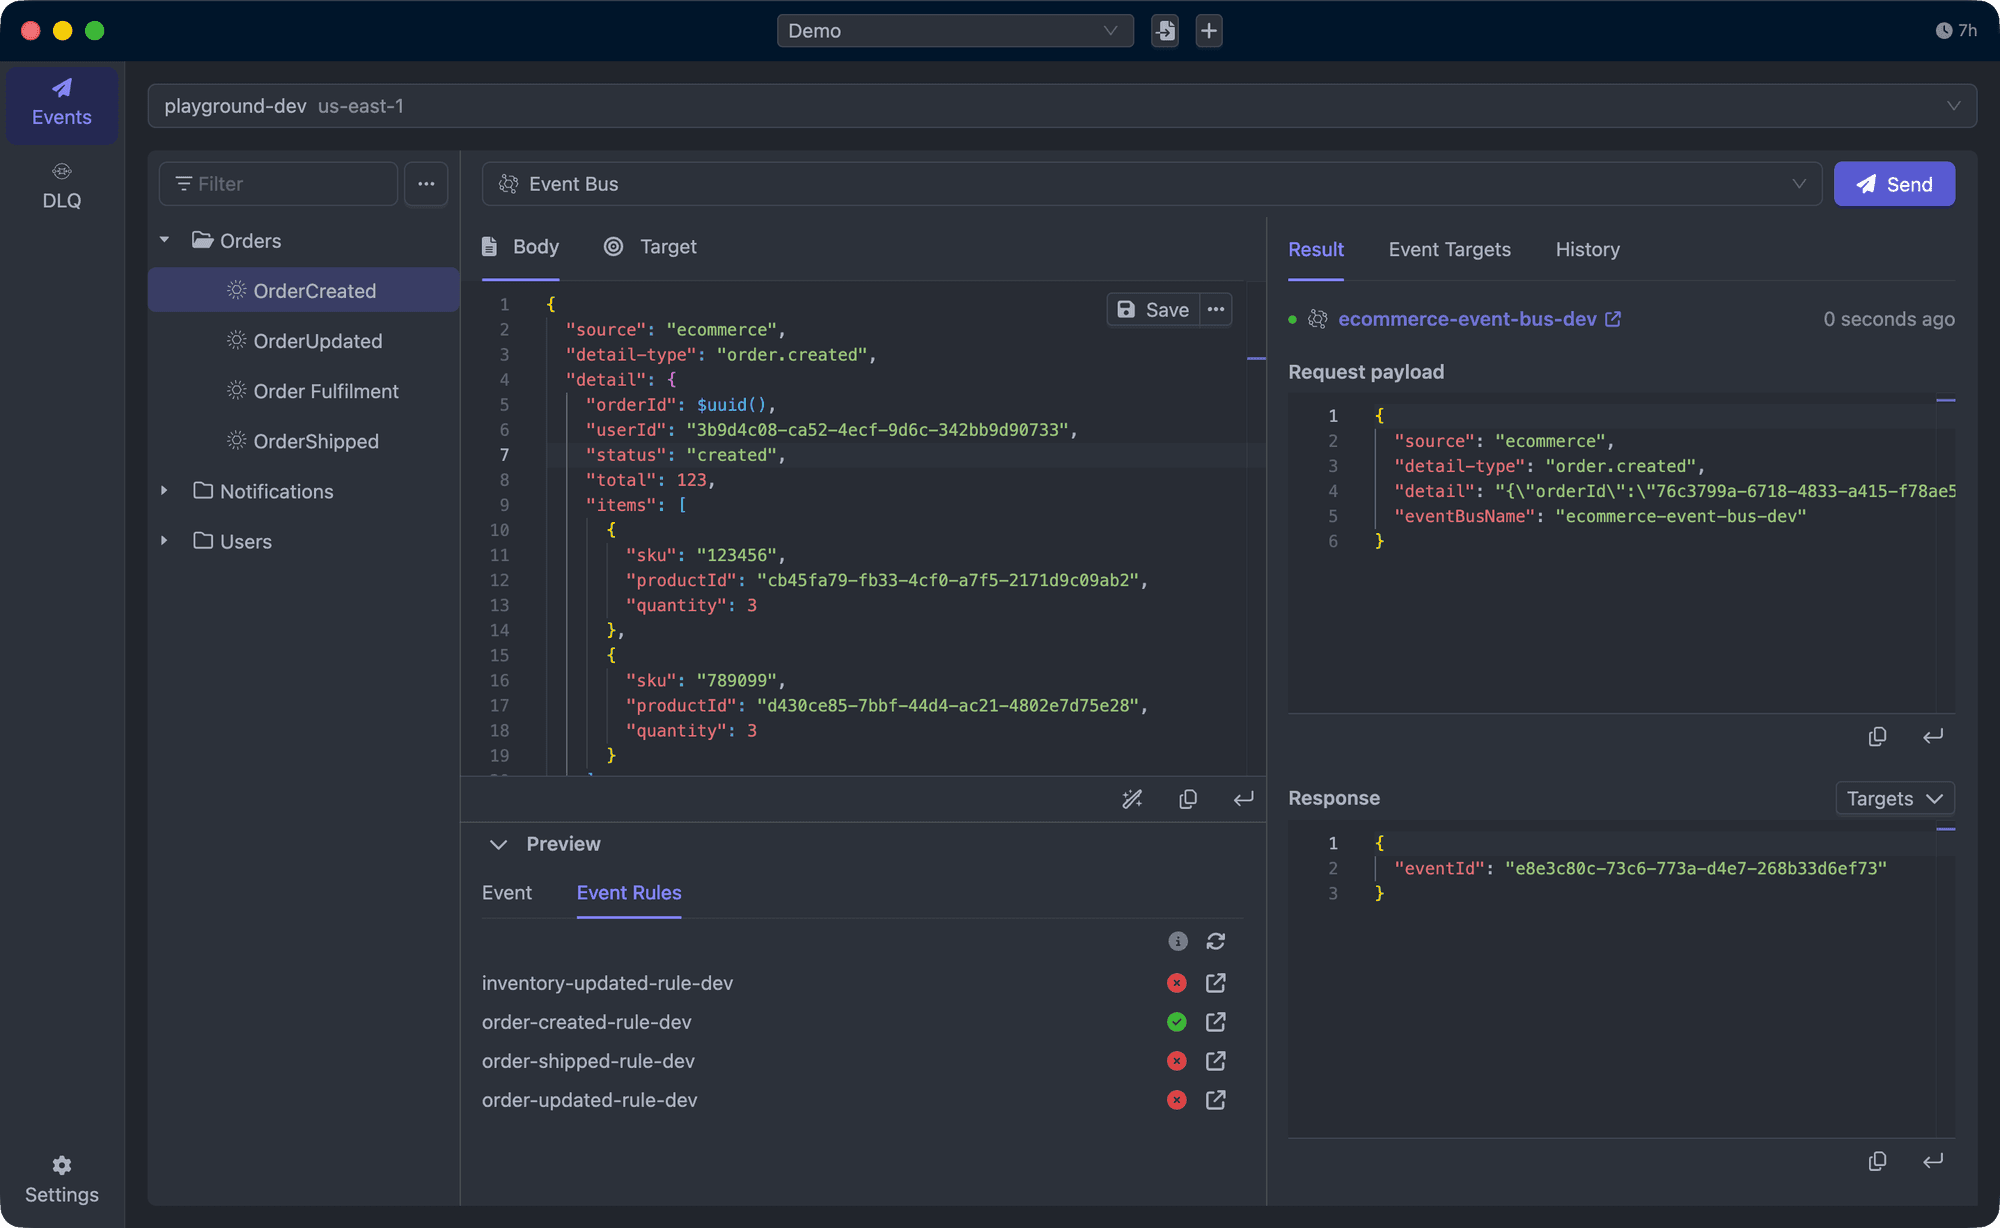Screen dimensions: 2000x1228
Task: Copy the response content
Action: click(x=1878, y=1161)
